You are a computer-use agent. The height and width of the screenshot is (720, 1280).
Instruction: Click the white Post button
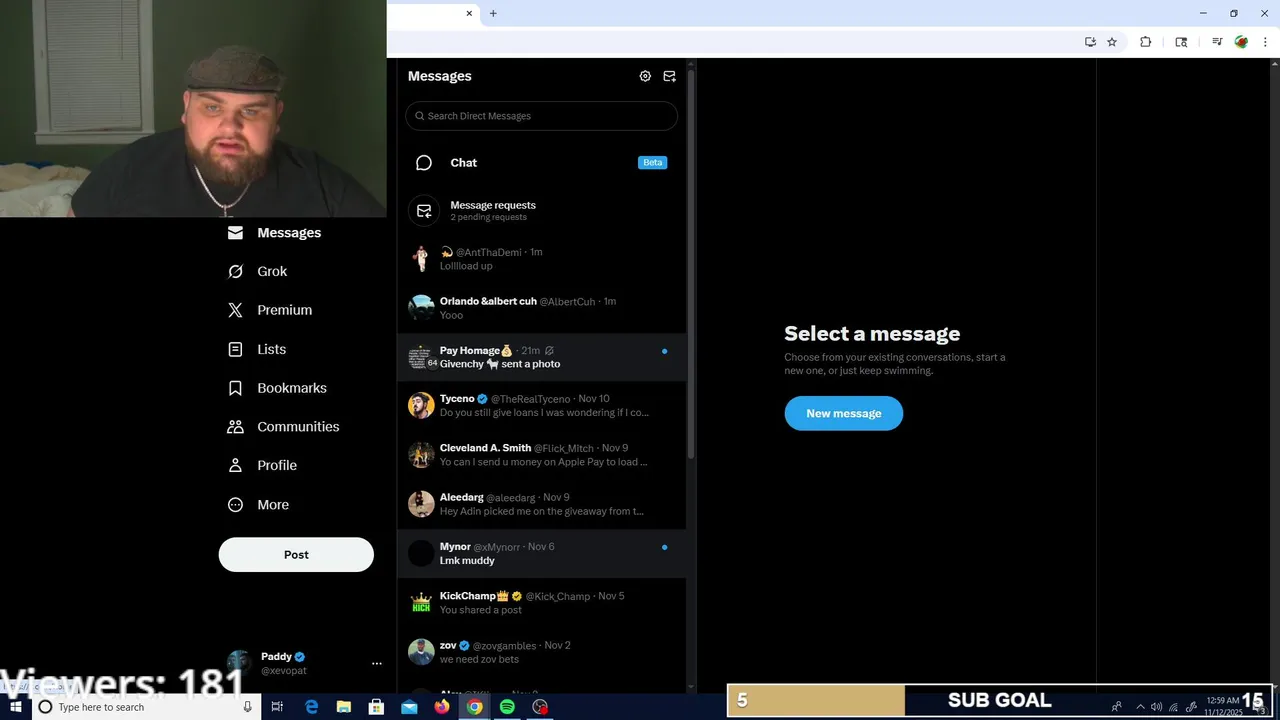coord(296,555)
